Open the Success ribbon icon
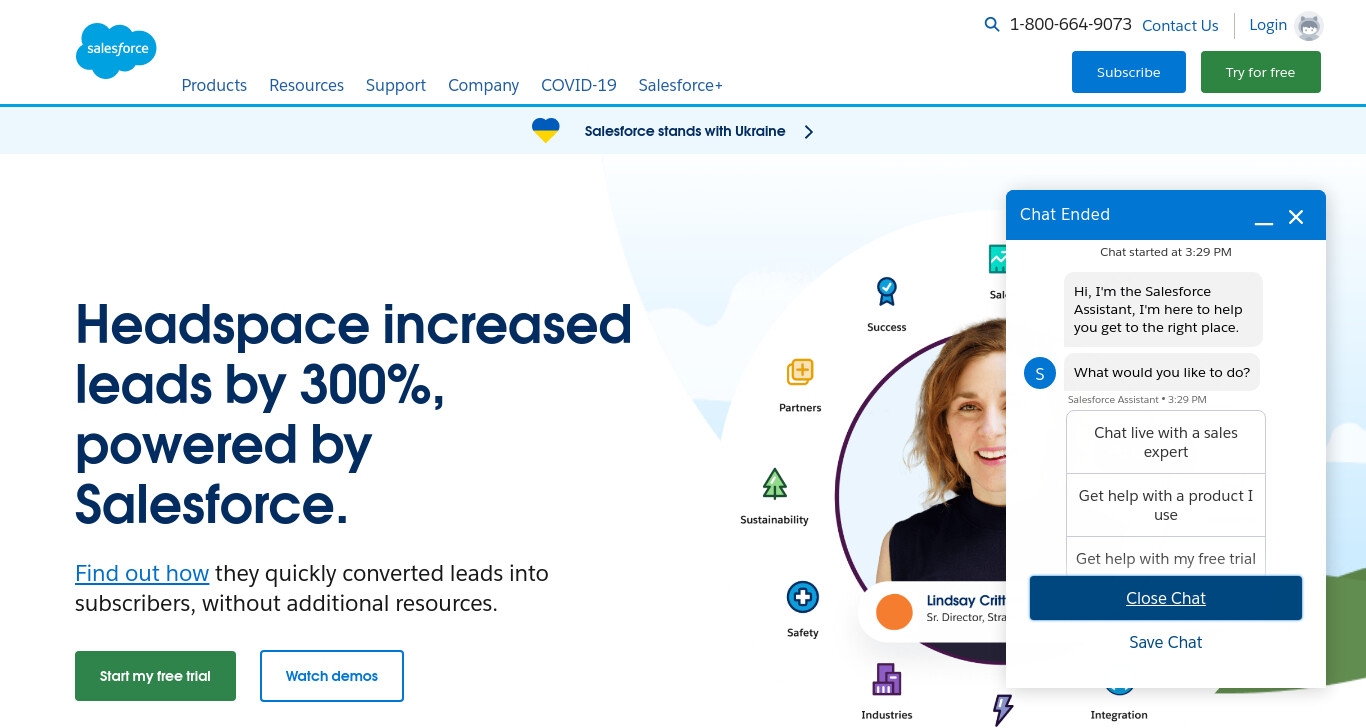Viewport: 1366px width, 728px height. pyautogui.click(x=887, y=291)
